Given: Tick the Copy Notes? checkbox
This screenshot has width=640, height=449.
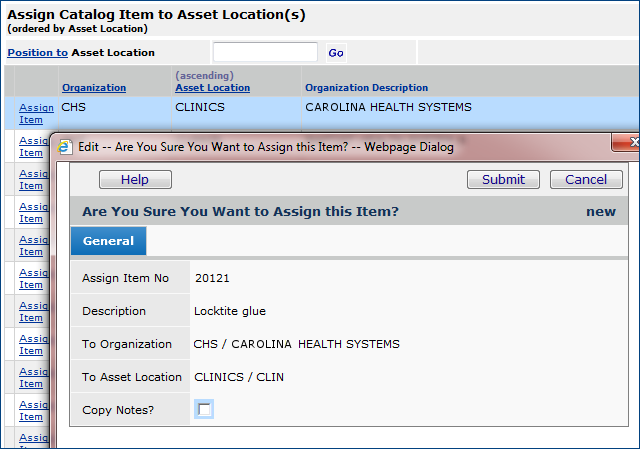Looking at the screenshot, I should click(x=205, y=409).
